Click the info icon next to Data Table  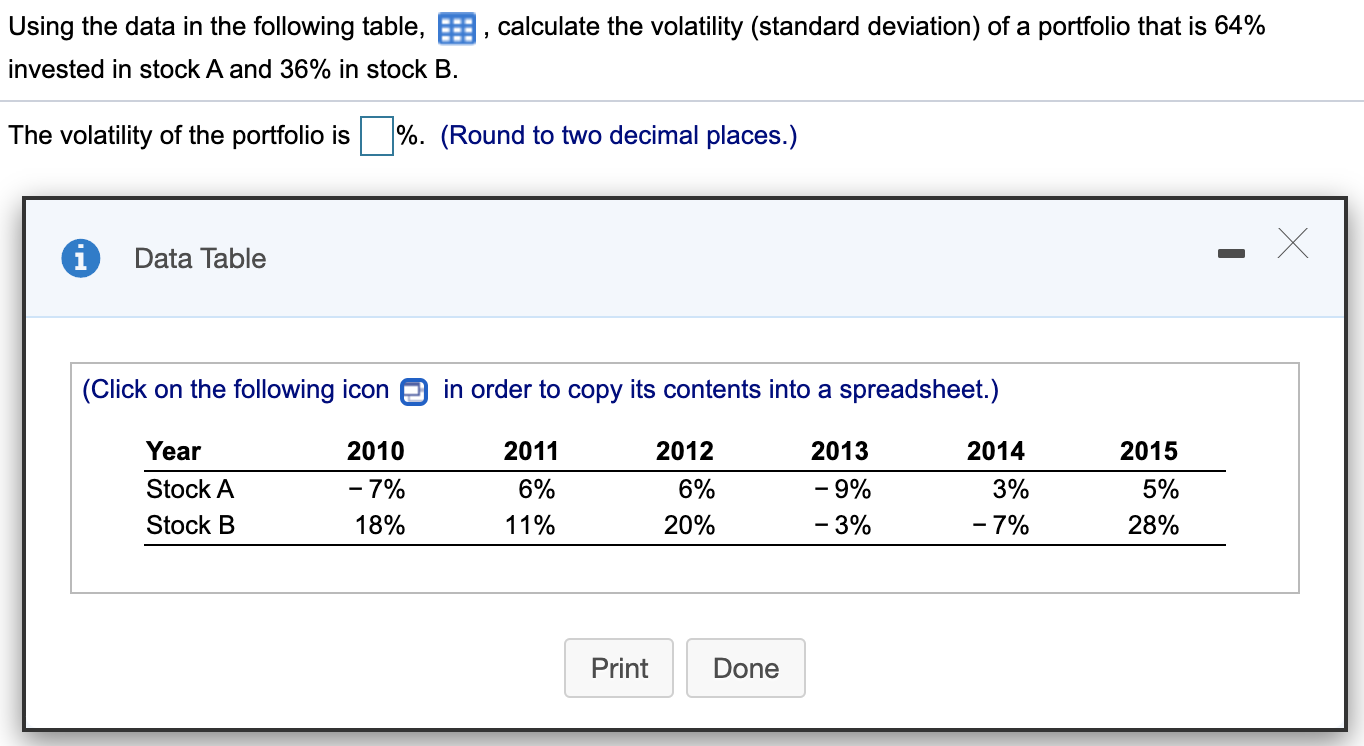[x=79, y=258]
